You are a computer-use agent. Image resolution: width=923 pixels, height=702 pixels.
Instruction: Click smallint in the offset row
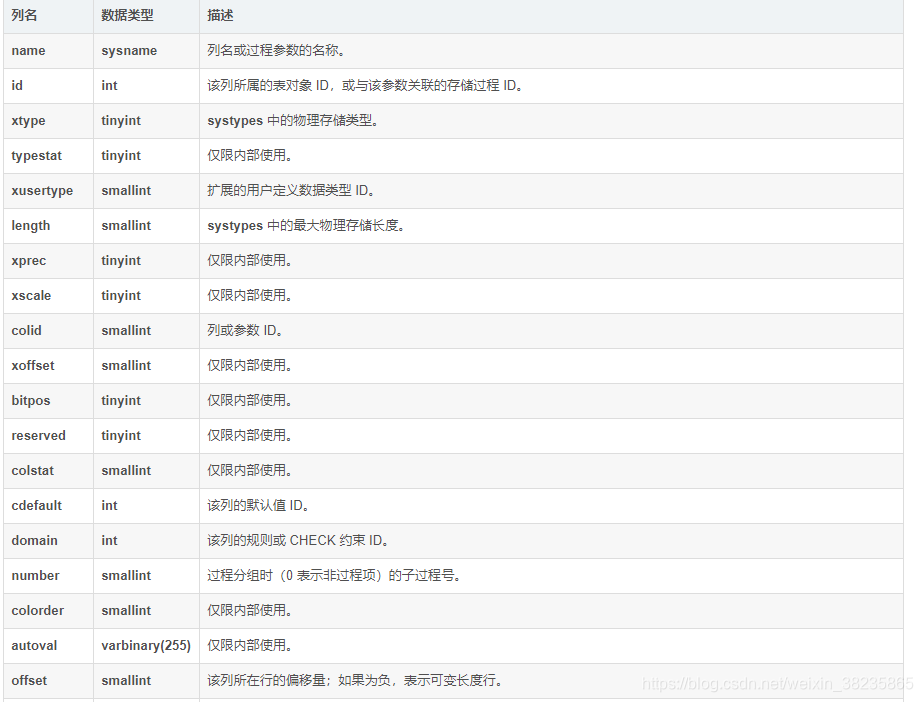(x=126, y=681)
